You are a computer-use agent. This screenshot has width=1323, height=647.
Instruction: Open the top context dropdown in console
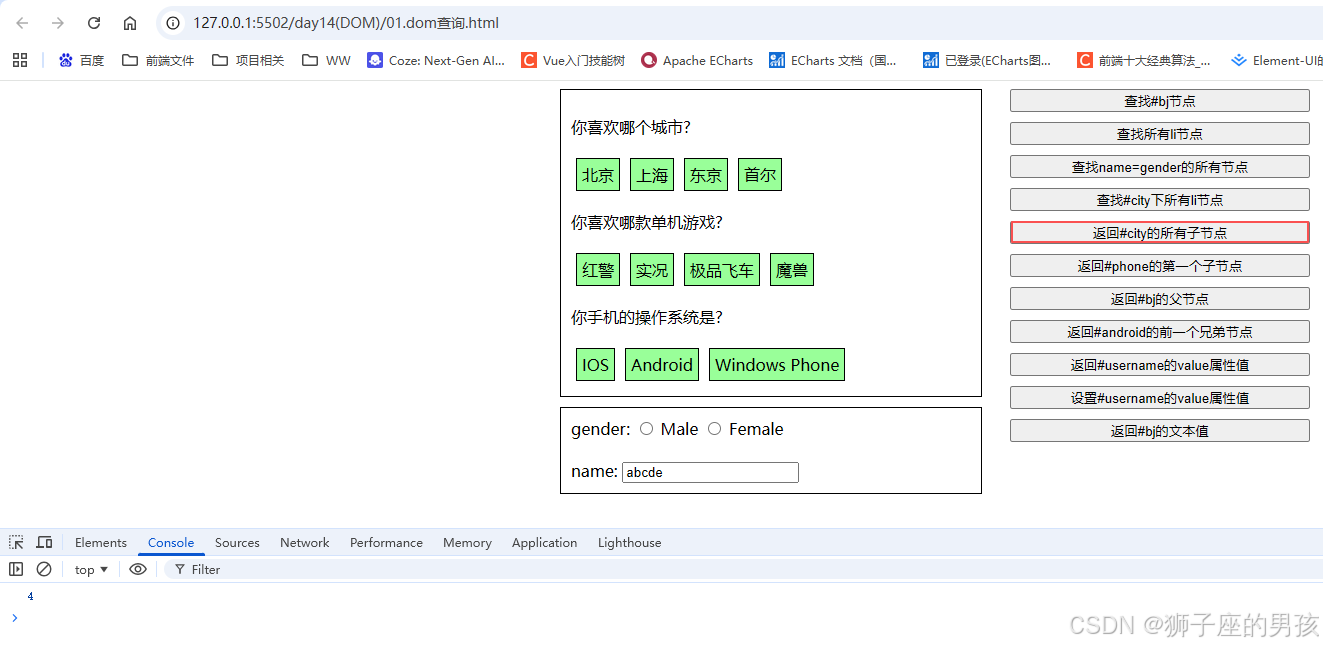(x=91, y=569)
